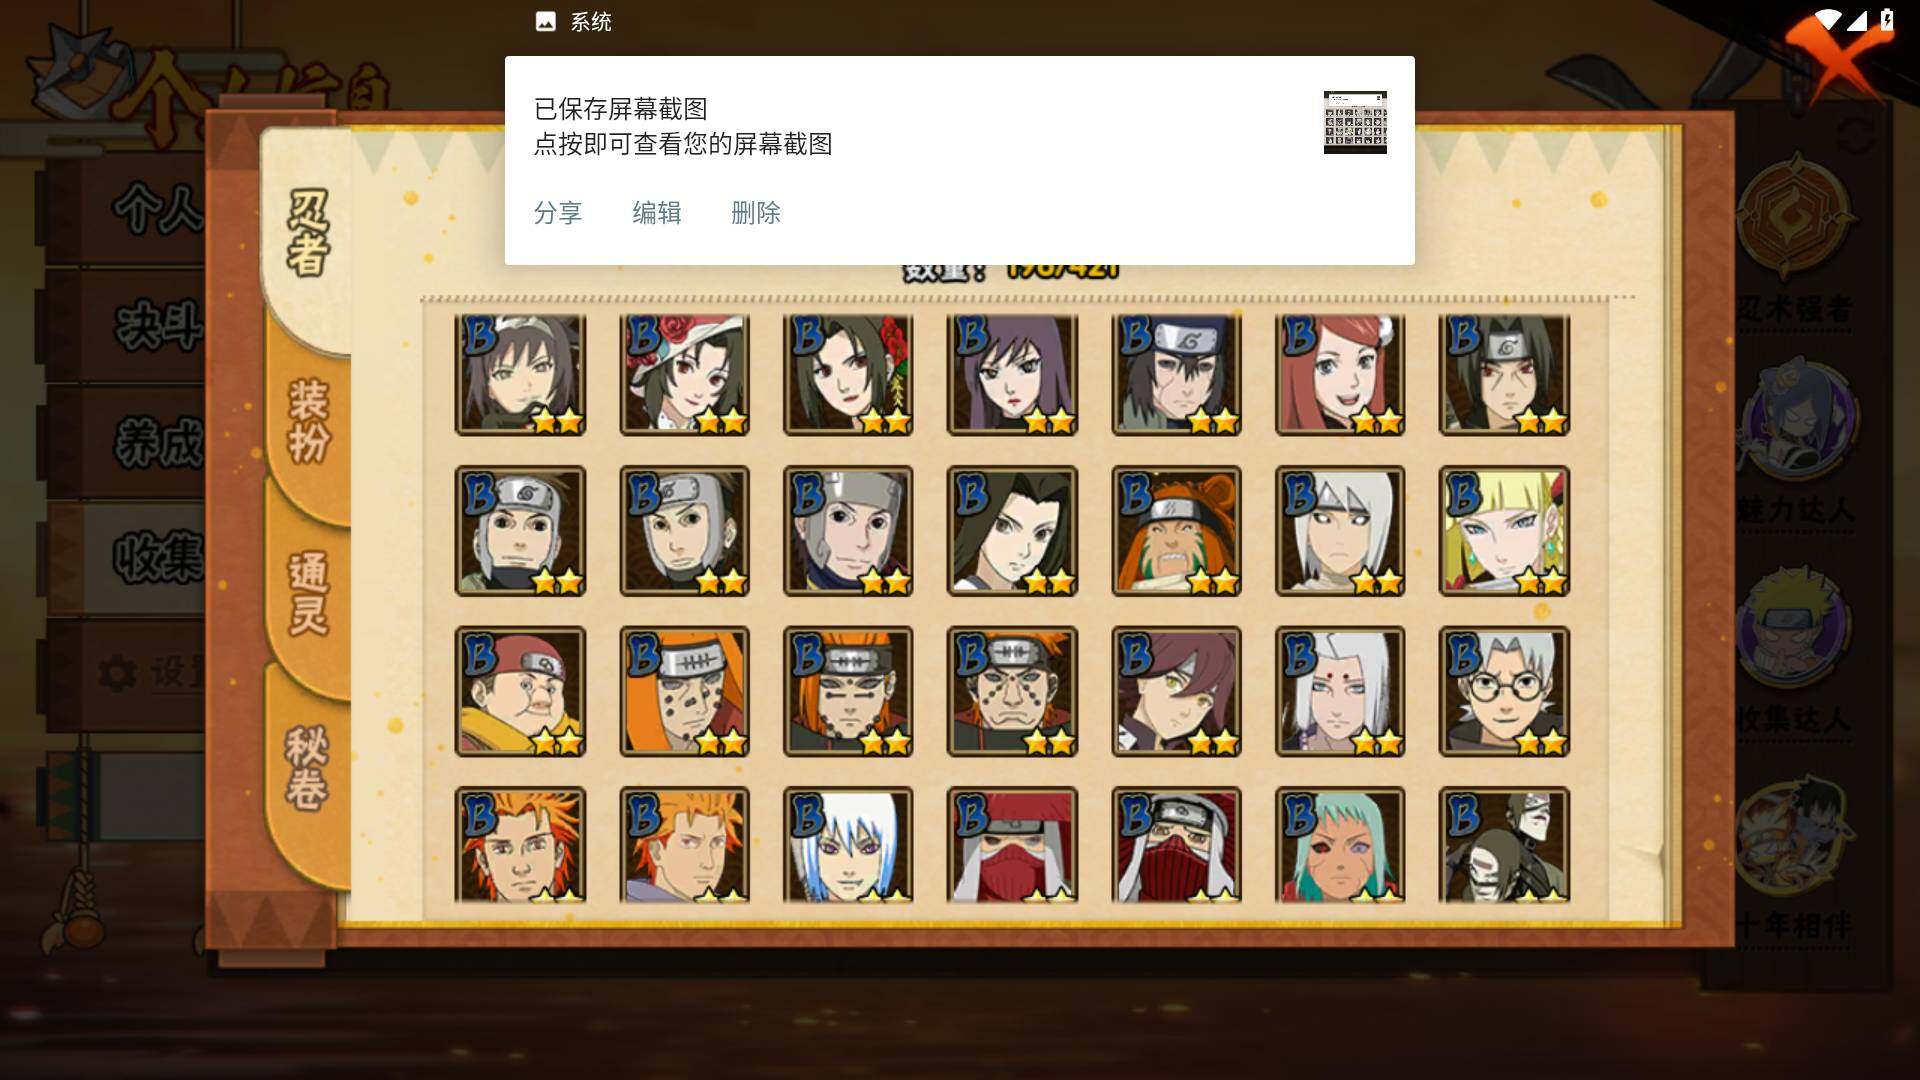Choose the teal-haired dark-skinned ninja portrait
The image size is (1920, 1080).
[x=1340, y=845]
